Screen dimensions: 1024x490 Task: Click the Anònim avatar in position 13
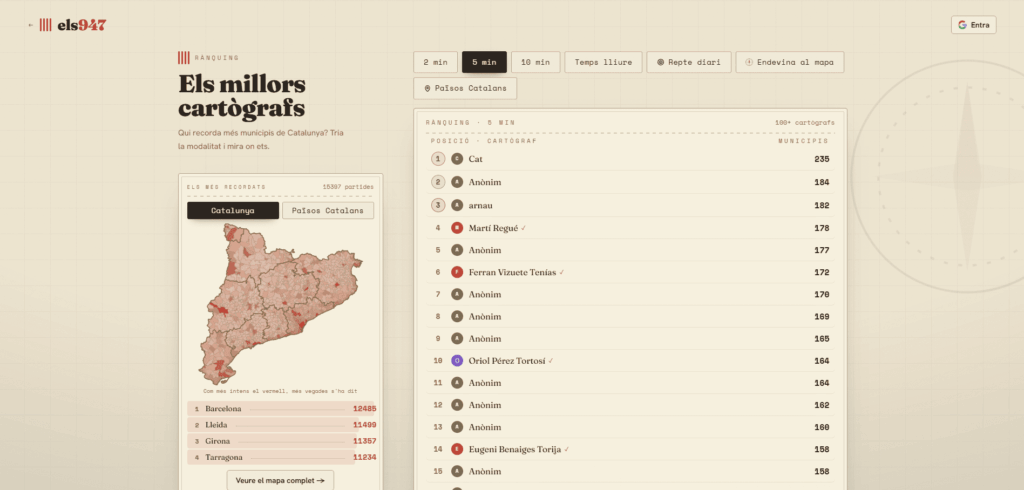[x=457, y=427]
